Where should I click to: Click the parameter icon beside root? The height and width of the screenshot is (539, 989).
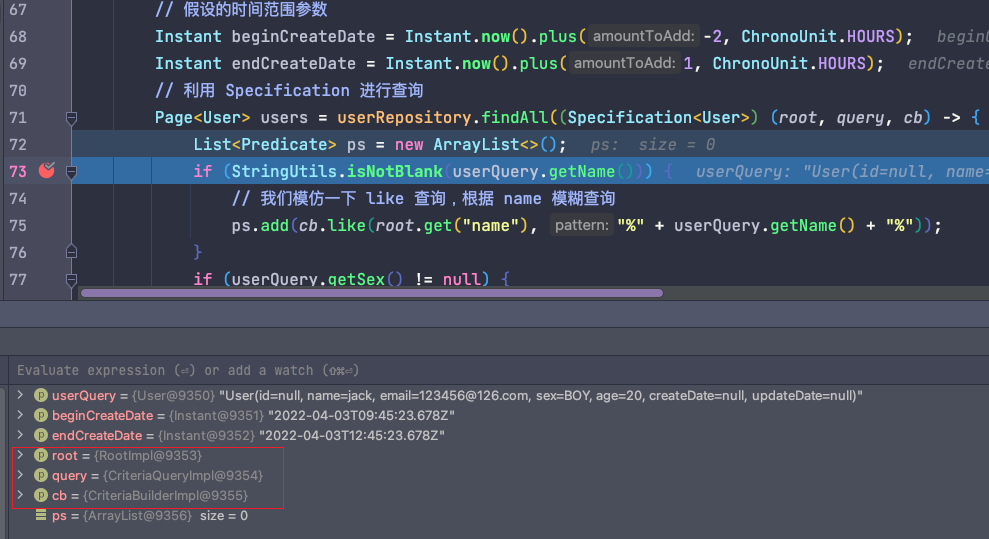(x=41, y=455)
